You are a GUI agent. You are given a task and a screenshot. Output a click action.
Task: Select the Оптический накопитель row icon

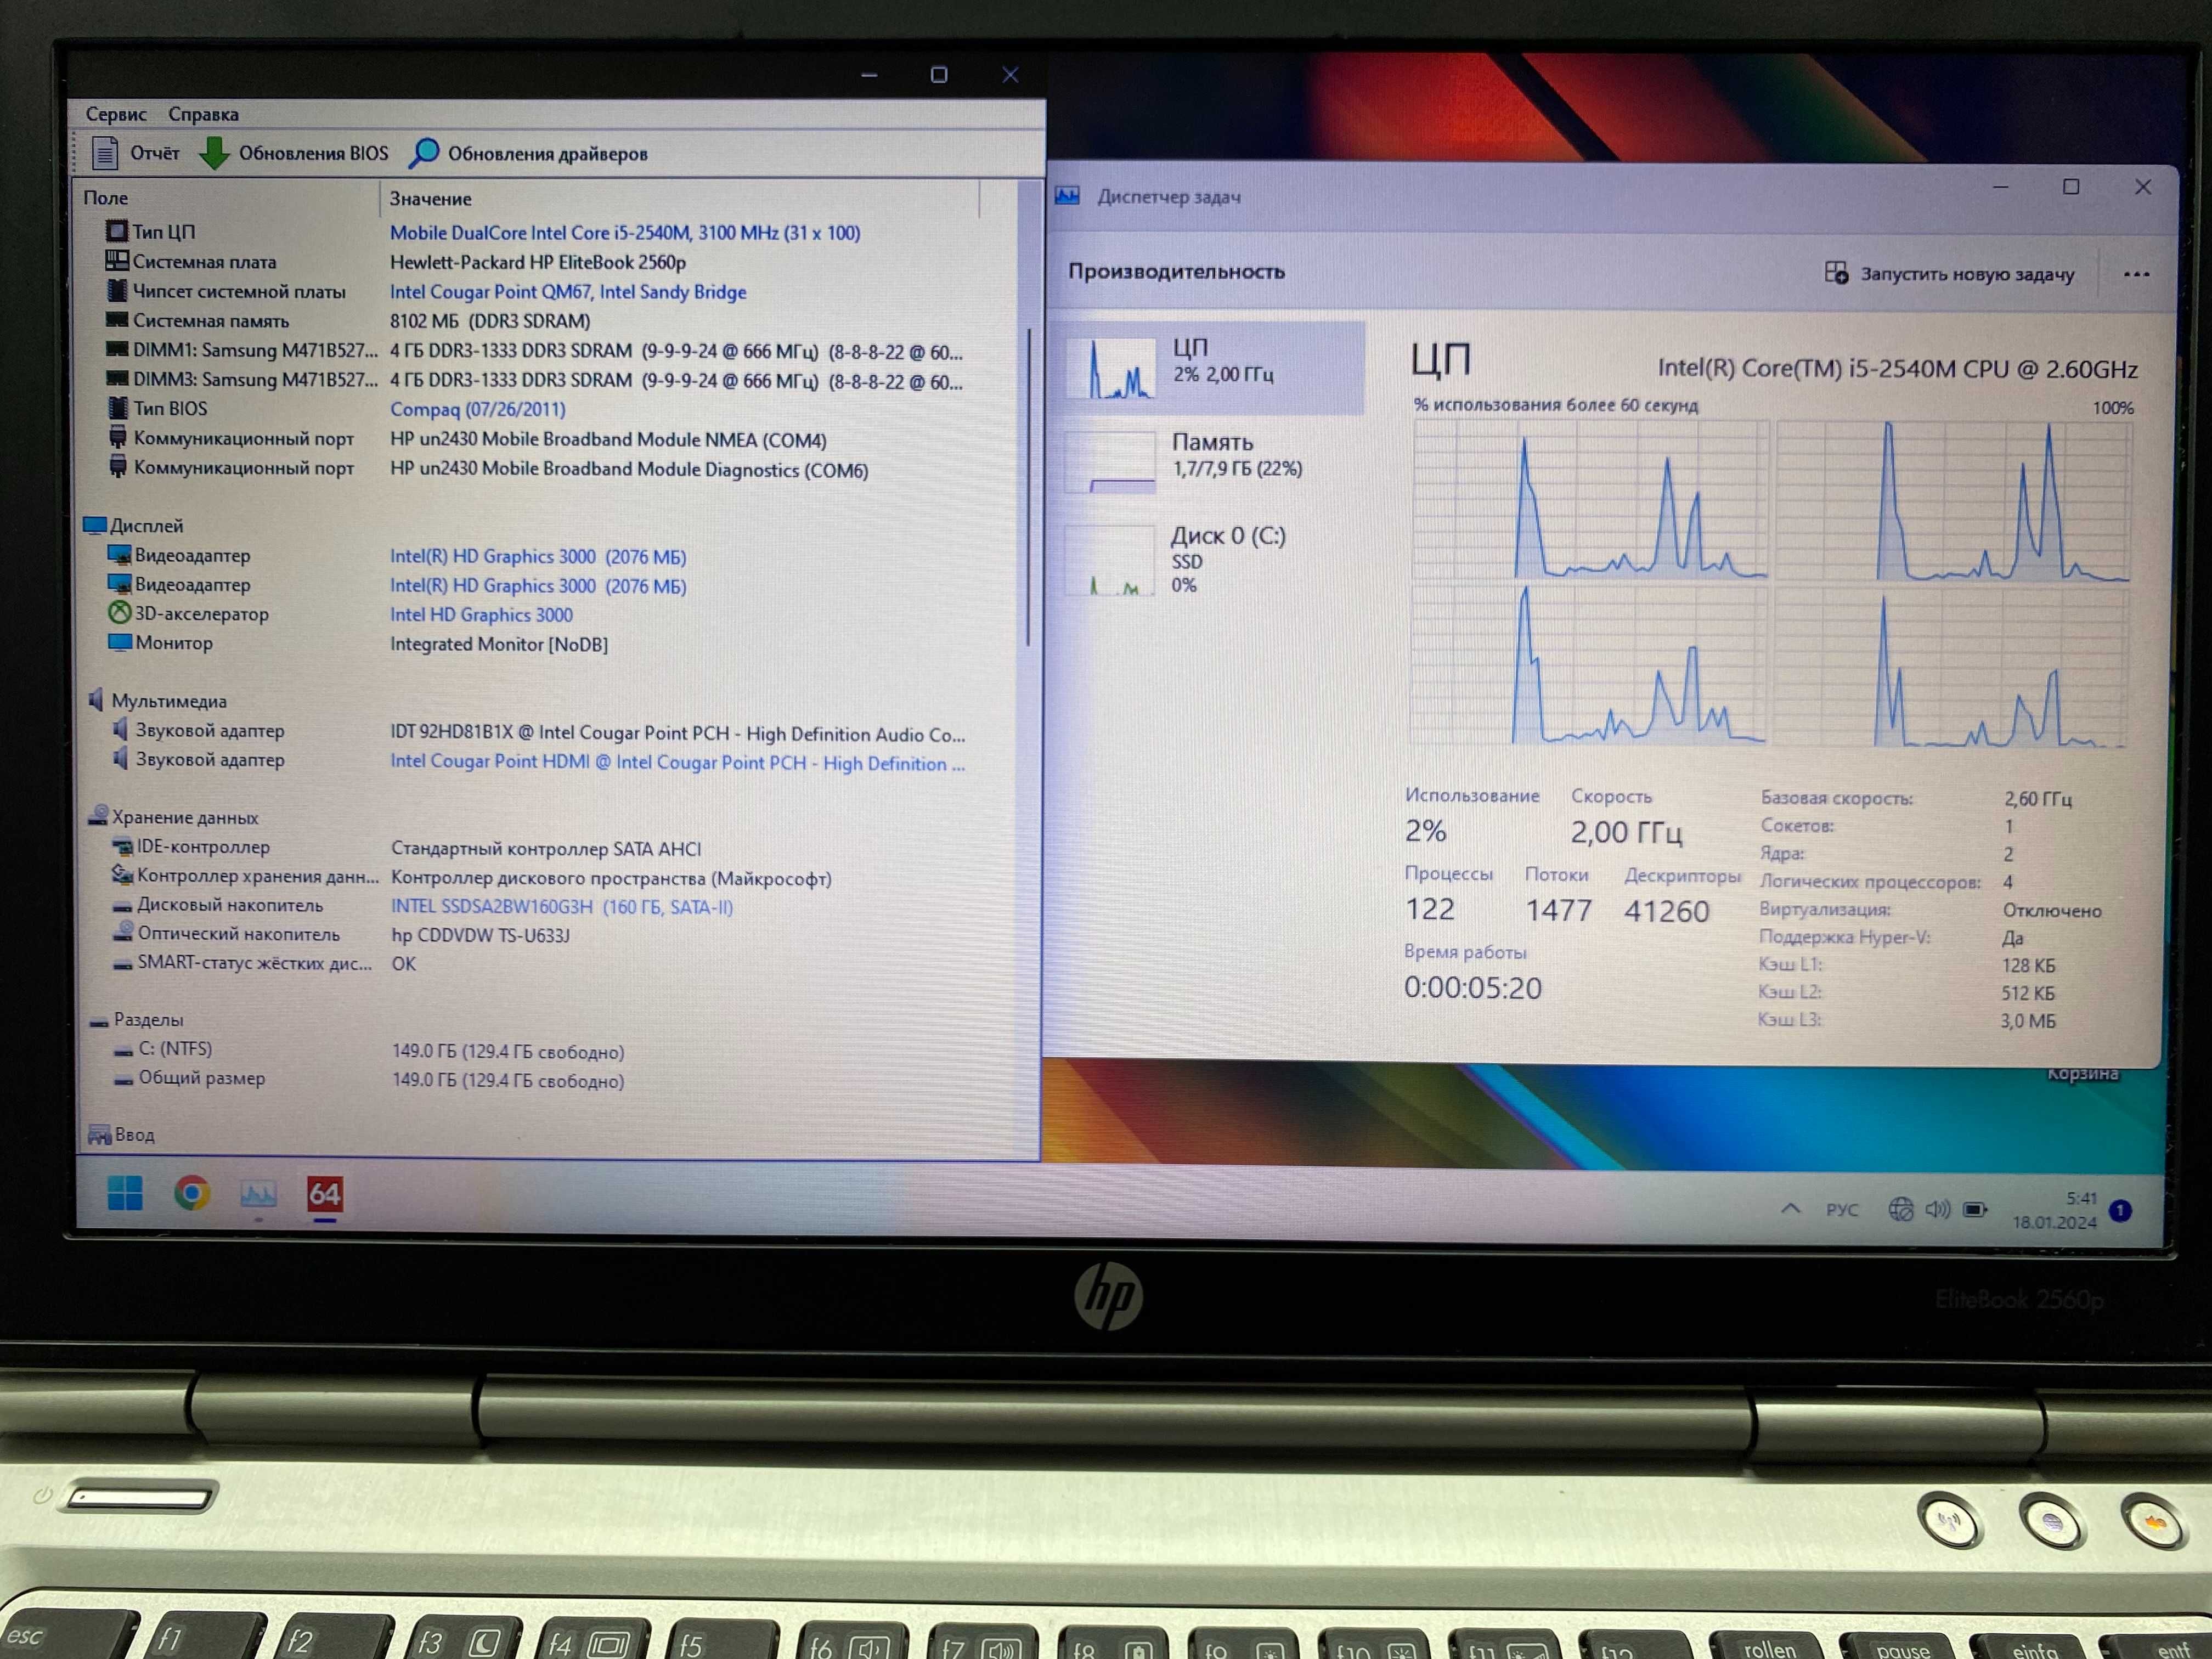click(x=123, y=931)
